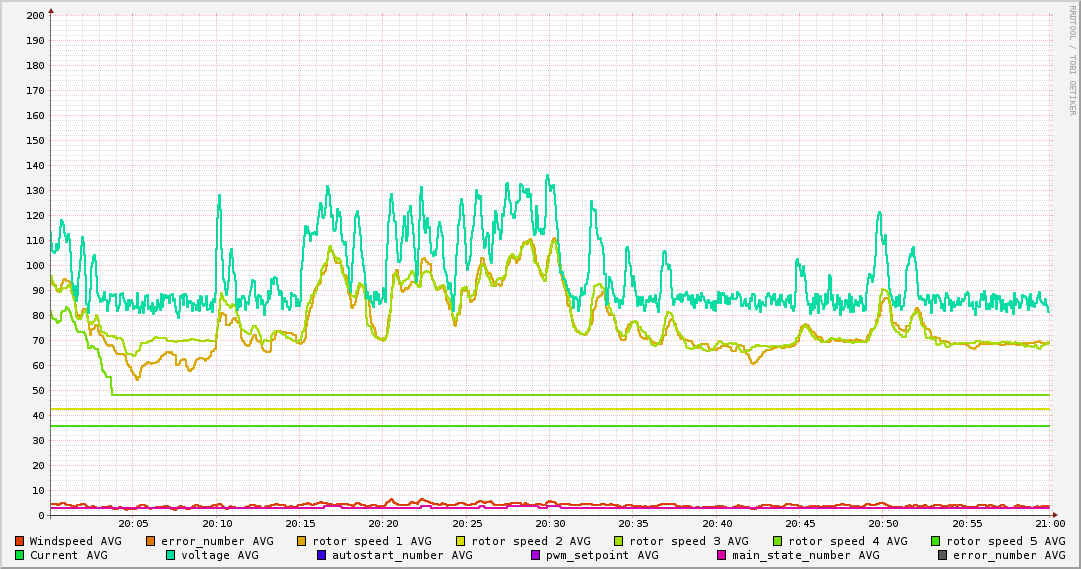The height and width of the screenshot is (569, 1081).
Task: Click the 20:25 time label on x-axis
Action: coord(467,524)
